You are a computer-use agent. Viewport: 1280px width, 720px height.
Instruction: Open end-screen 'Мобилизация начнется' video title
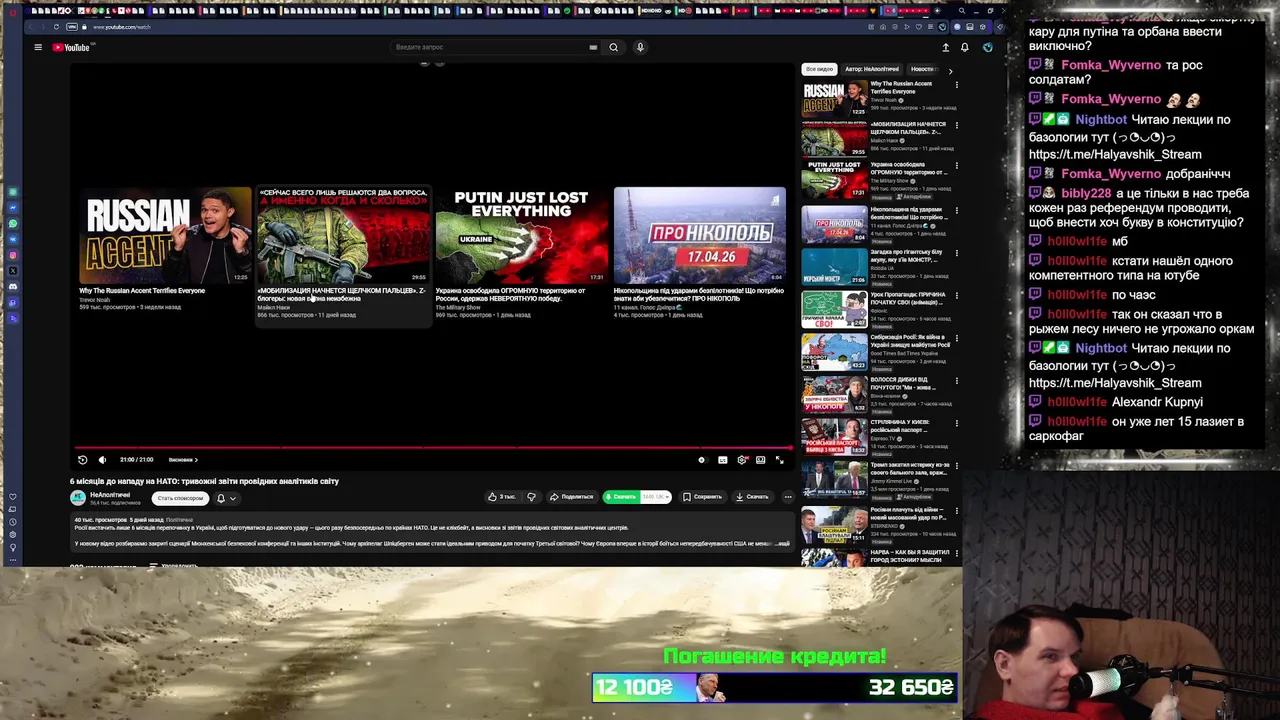[x=341, y=295]
